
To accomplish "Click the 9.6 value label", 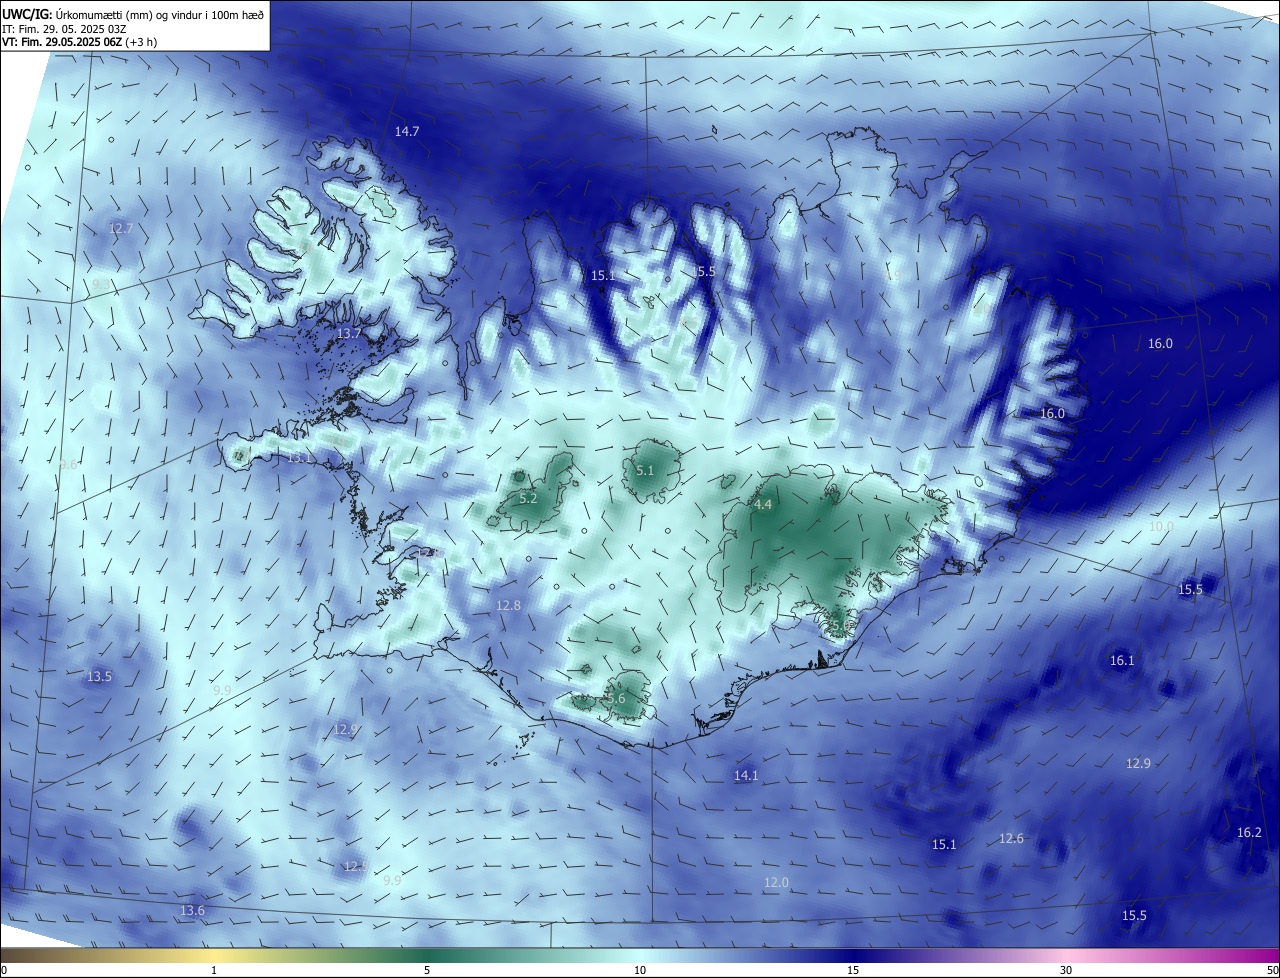I will (x=68, y=465).
